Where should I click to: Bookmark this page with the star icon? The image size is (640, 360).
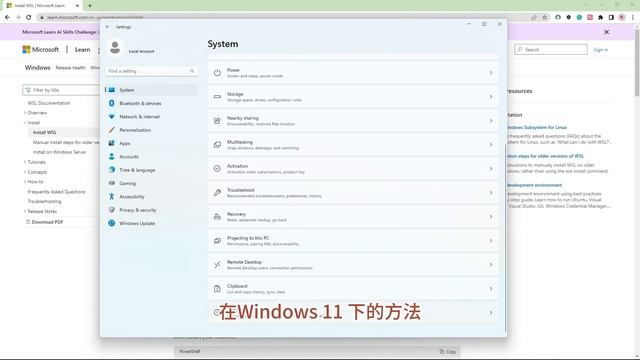tap(544, 18)
